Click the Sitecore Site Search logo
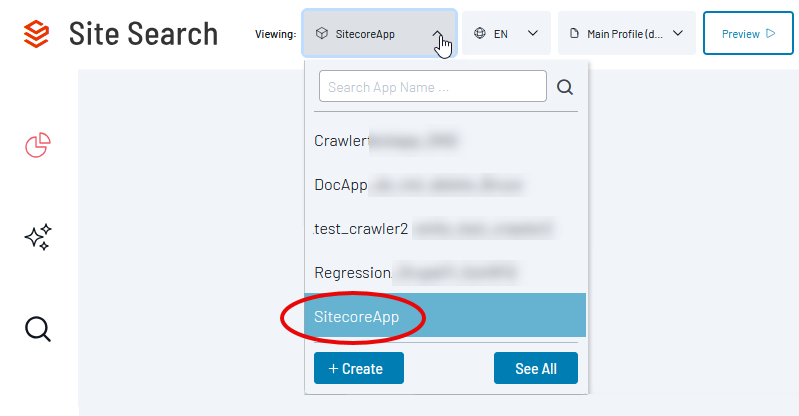The height and width of the screenshot is (416, 799). [36, 34]
